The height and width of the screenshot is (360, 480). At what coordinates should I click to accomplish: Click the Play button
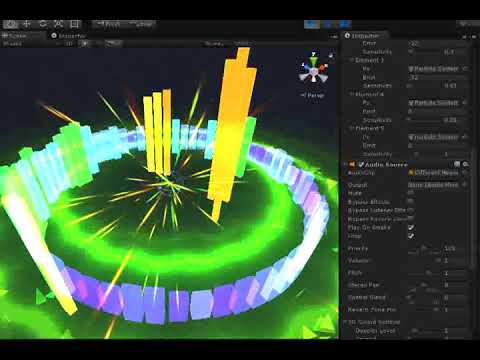point(312,24)
